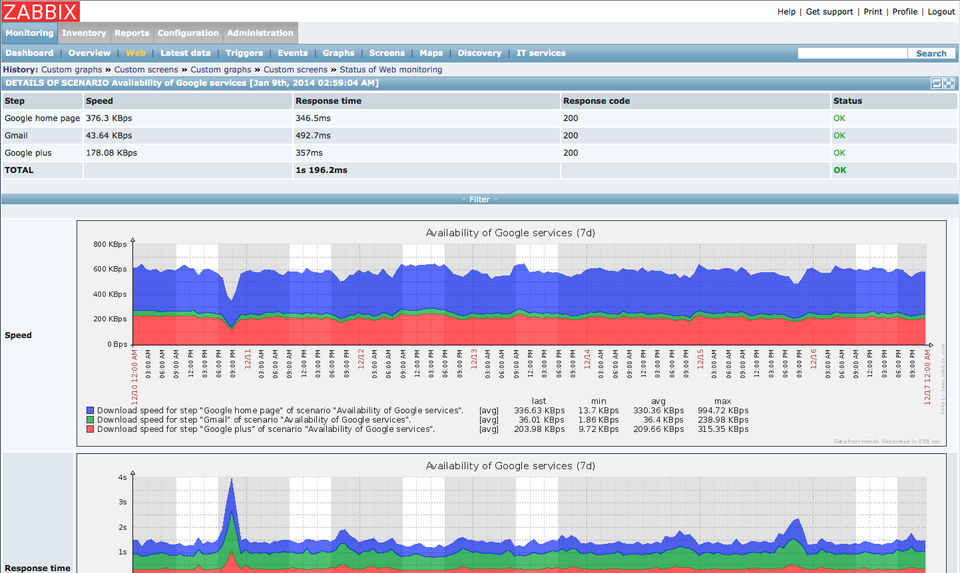Open the Triggers submenu item
The height and width of the screenshot is (573, 960).
(244, 53)
